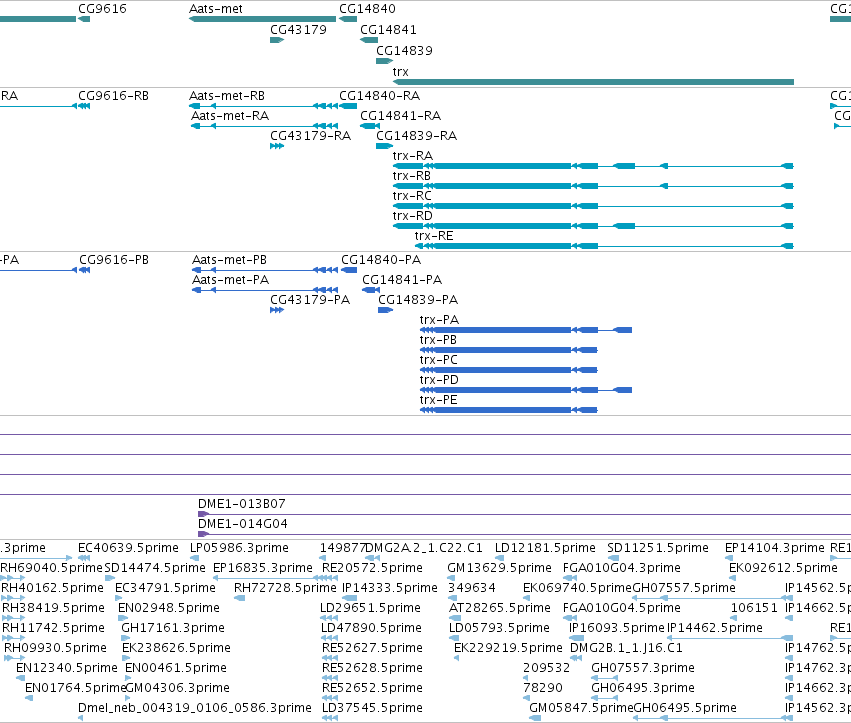
Task: Select the Aats-met-RB transcript
Action: point(263,106)
